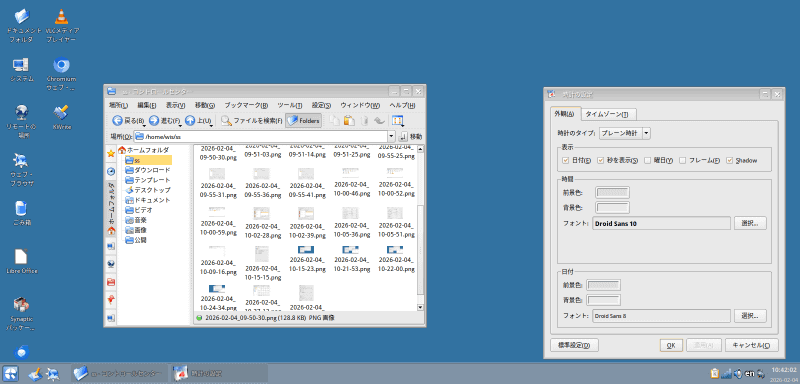The image size is (800, 384).
Task: Pick the time 背景色 background color swatch
Action: click(613, 208)
